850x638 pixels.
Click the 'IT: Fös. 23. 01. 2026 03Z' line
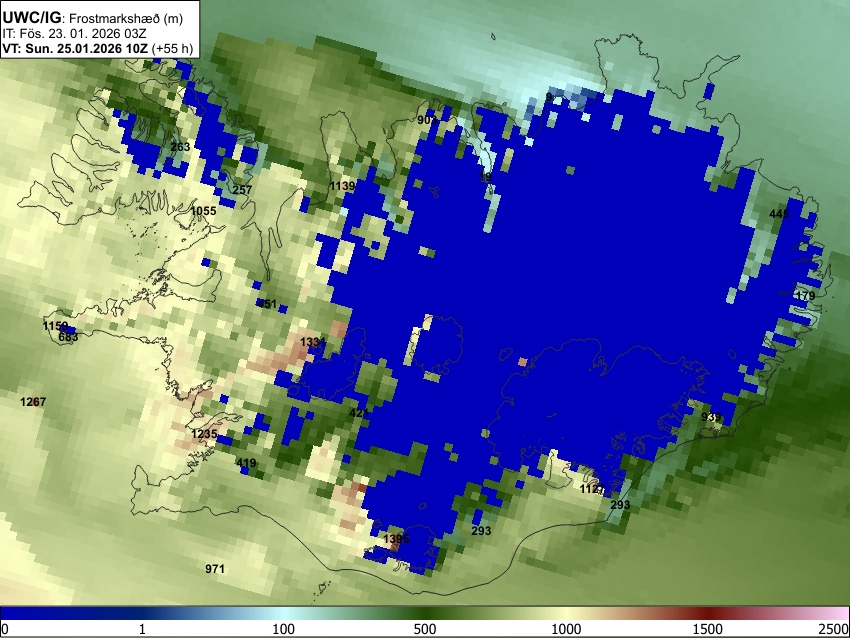pyautogui.click(x=74, y=34)
